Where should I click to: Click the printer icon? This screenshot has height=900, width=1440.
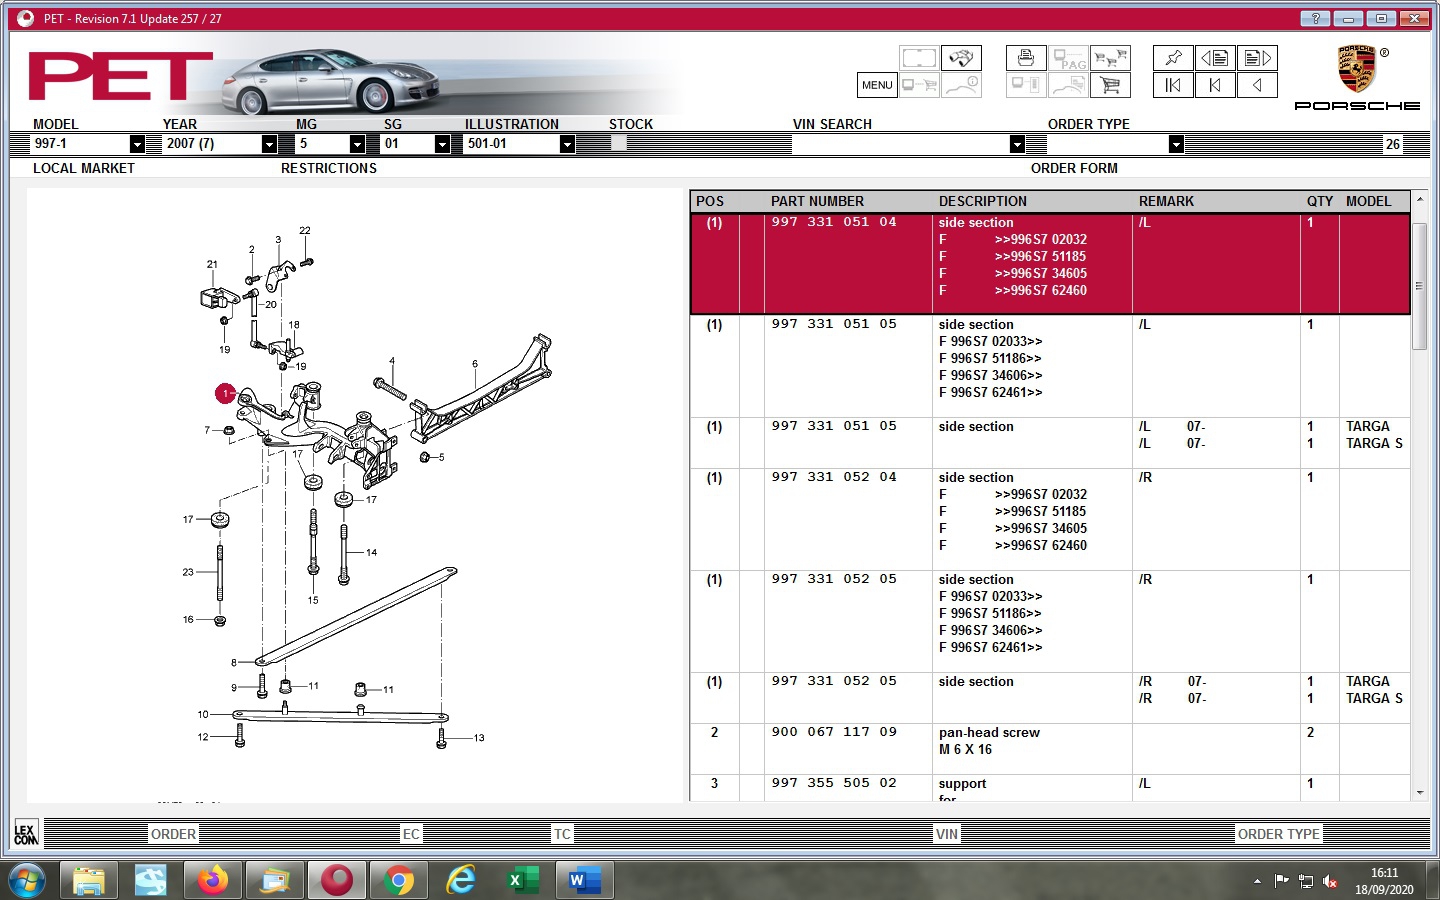point(1026,58)
